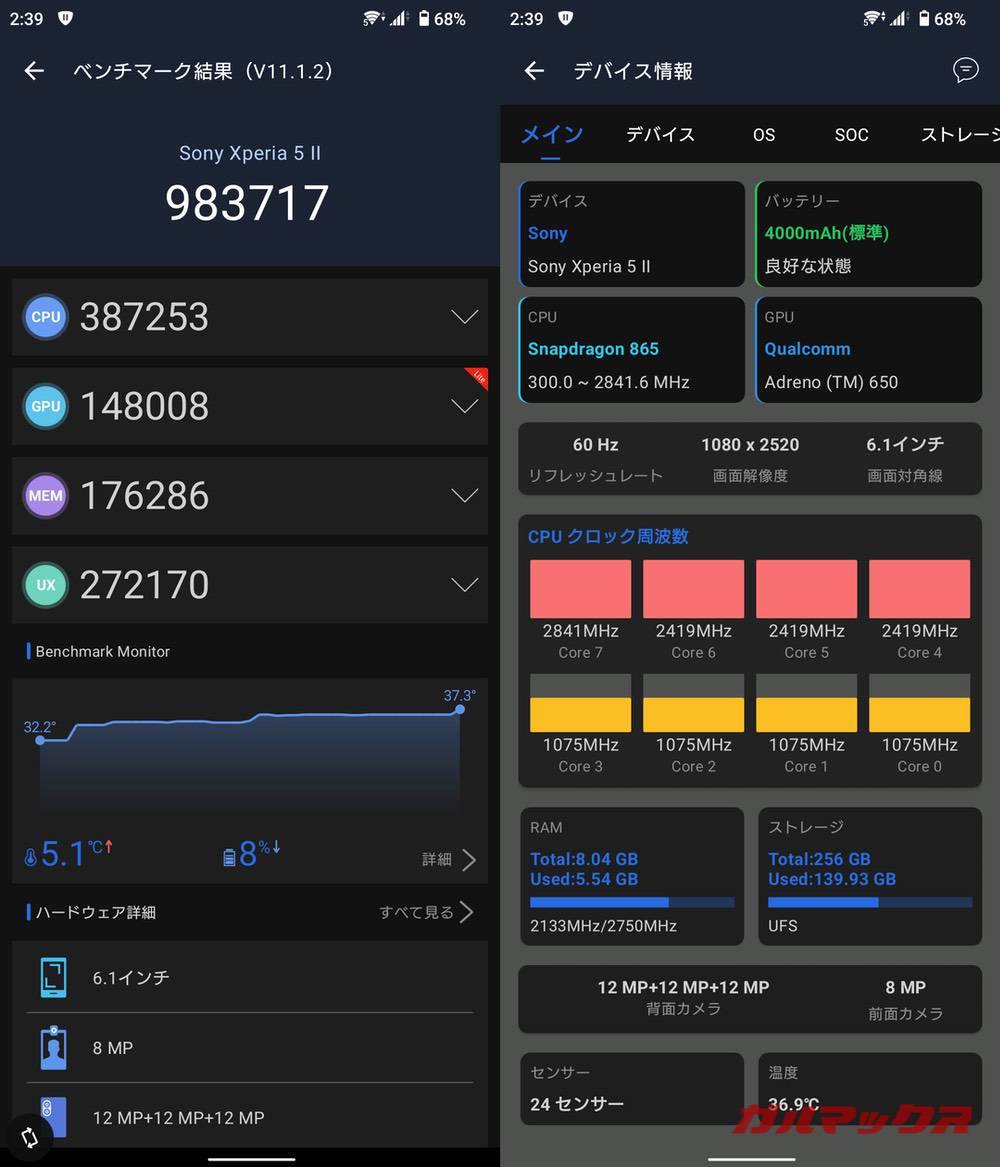
Task: Tap the ストレージ usage progress bar
Action: click(x=870, y=902)
